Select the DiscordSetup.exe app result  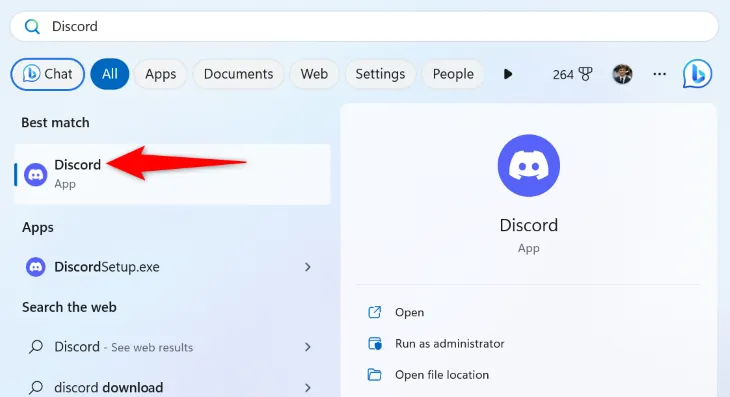(x=172, y=267)
